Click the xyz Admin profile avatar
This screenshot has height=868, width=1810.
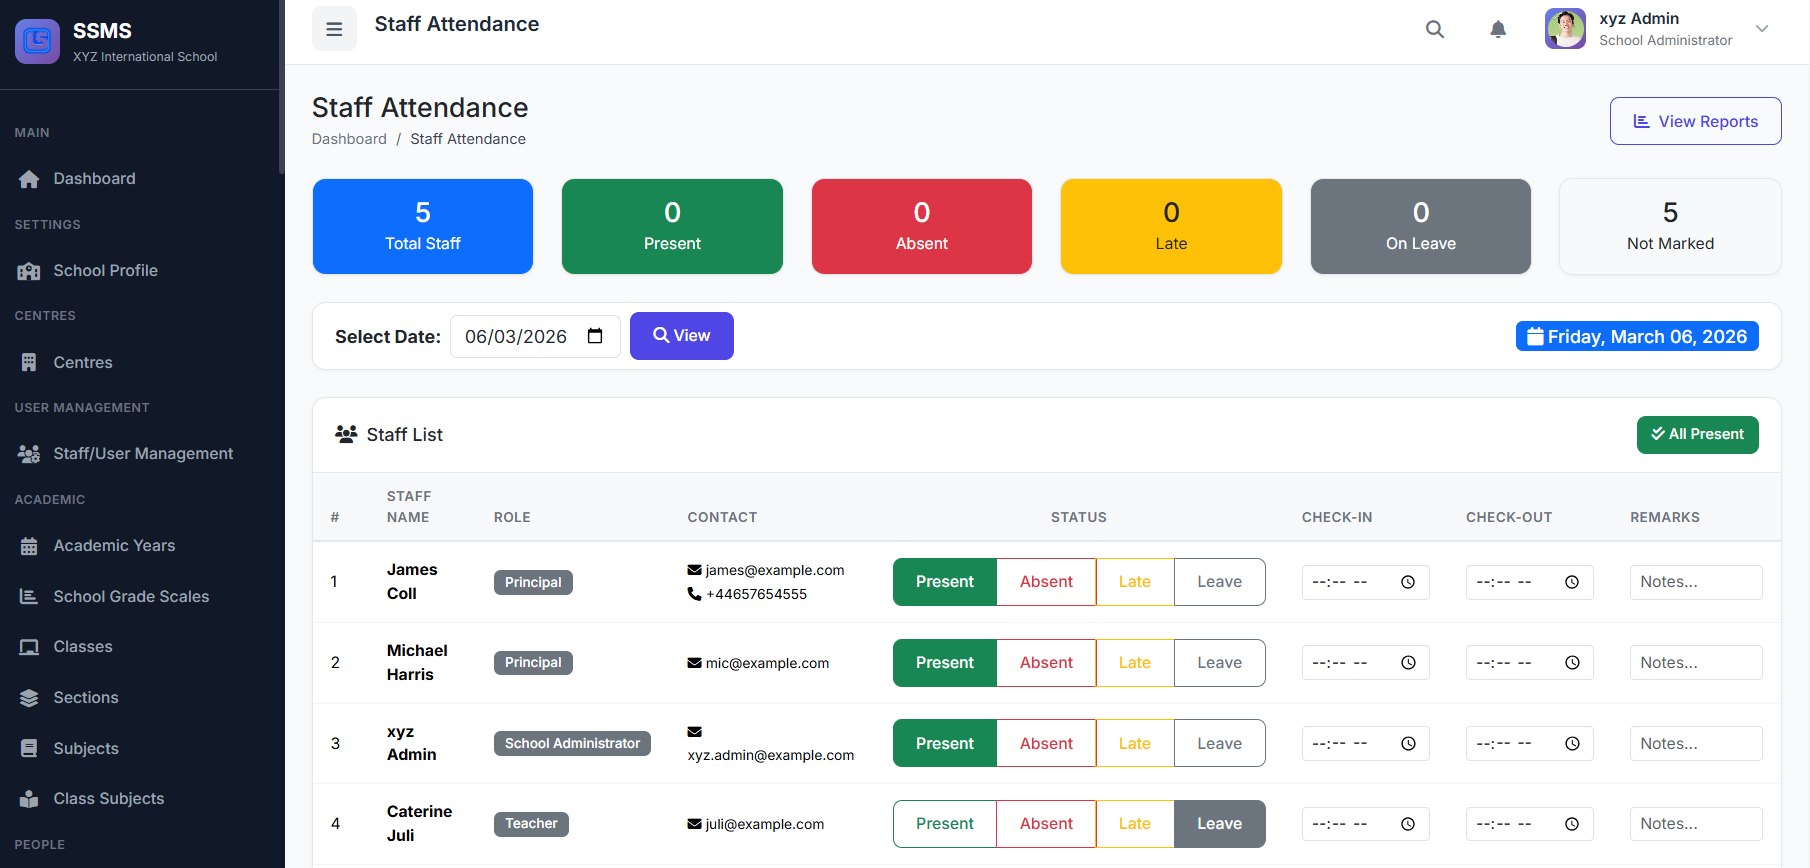pyautogui.click(x=1564, y=29)
